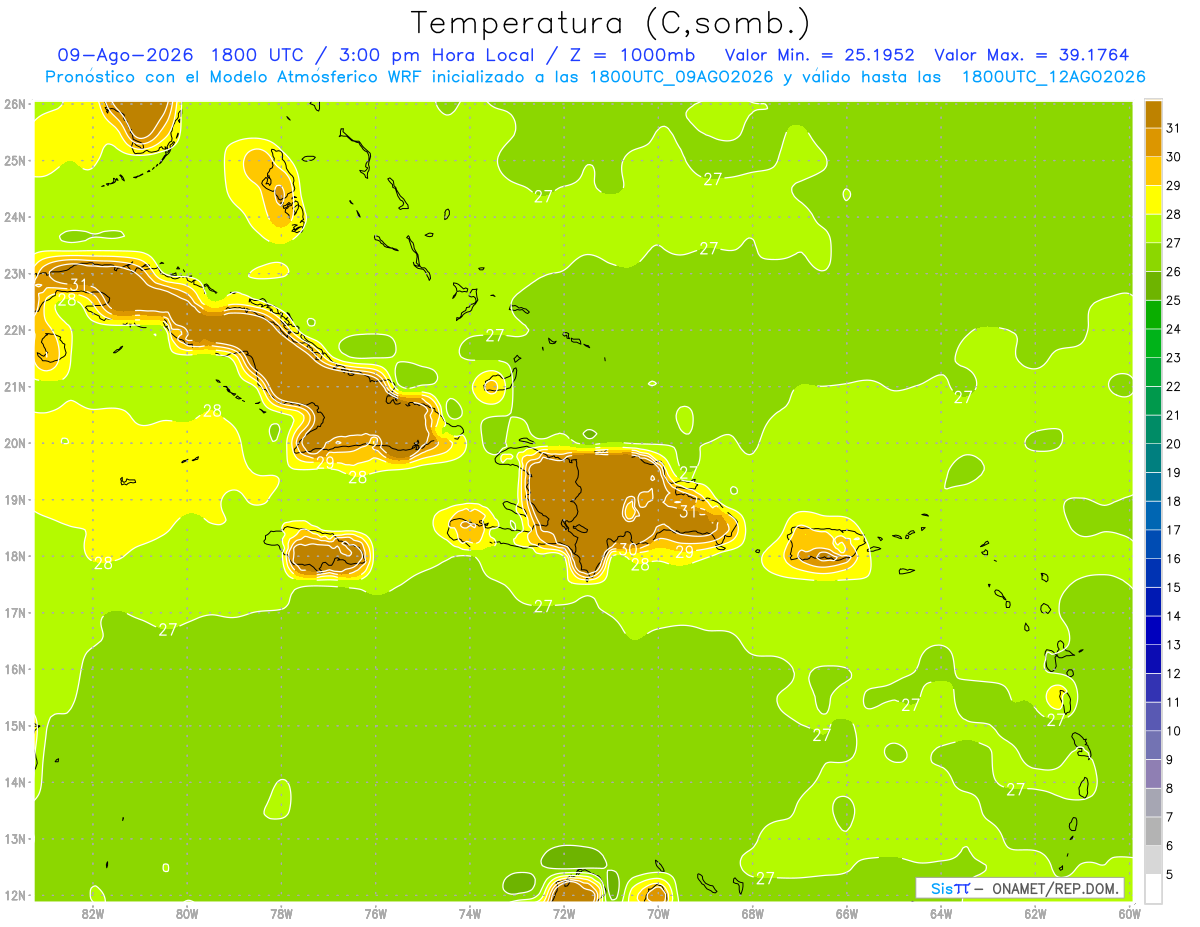Screen dimensions: 1200x927
Task: Pick the white legend swatch below 5
Action: tap(1153, 887)
